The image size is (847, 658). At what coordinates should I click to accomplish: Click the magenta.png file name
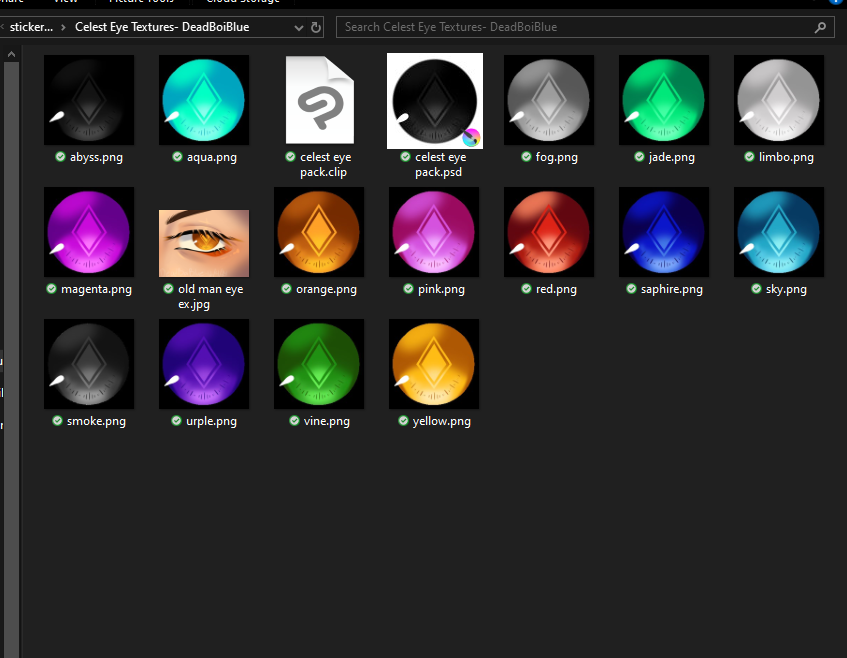coord(96,289)
